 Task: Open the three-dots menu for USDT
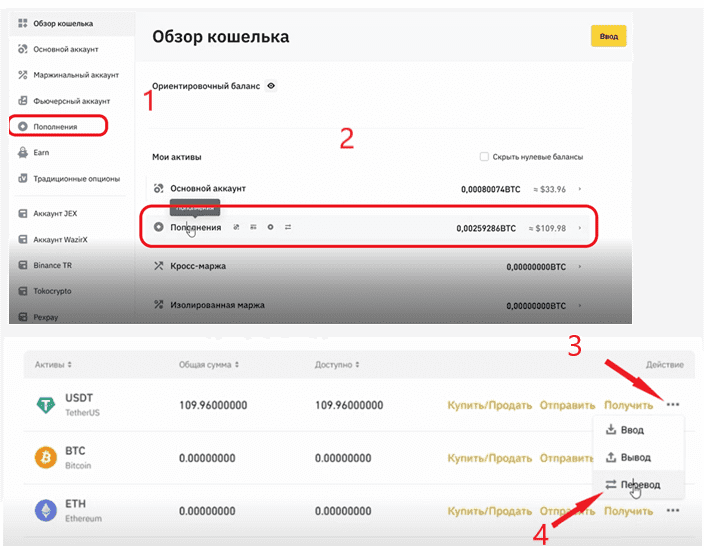673,405
